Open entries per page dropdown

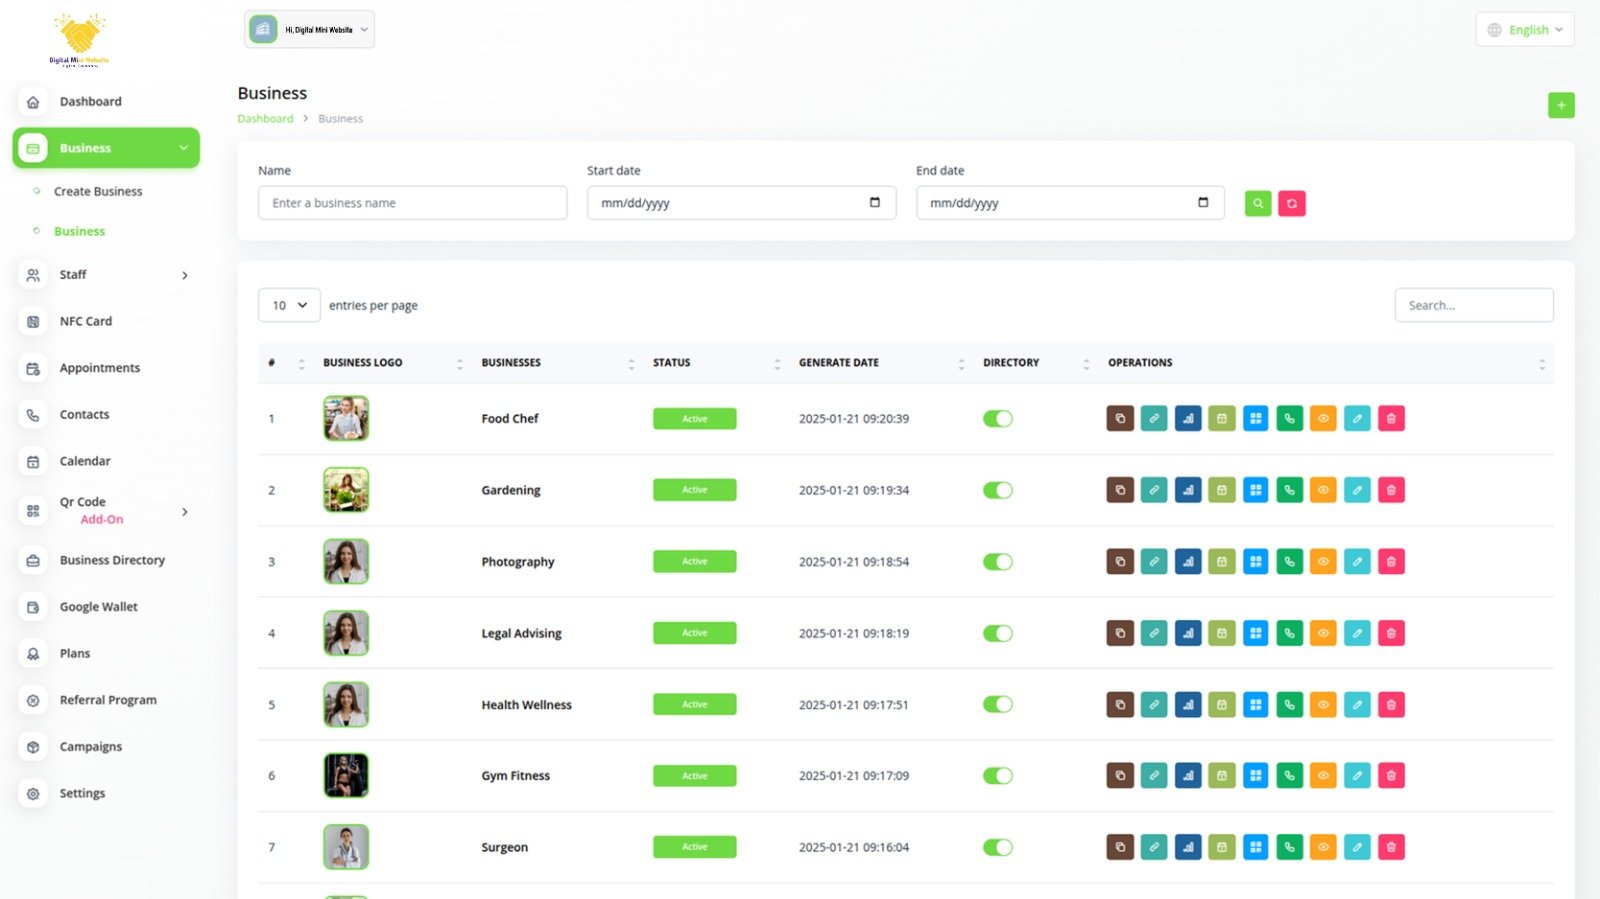pos(289,305)
